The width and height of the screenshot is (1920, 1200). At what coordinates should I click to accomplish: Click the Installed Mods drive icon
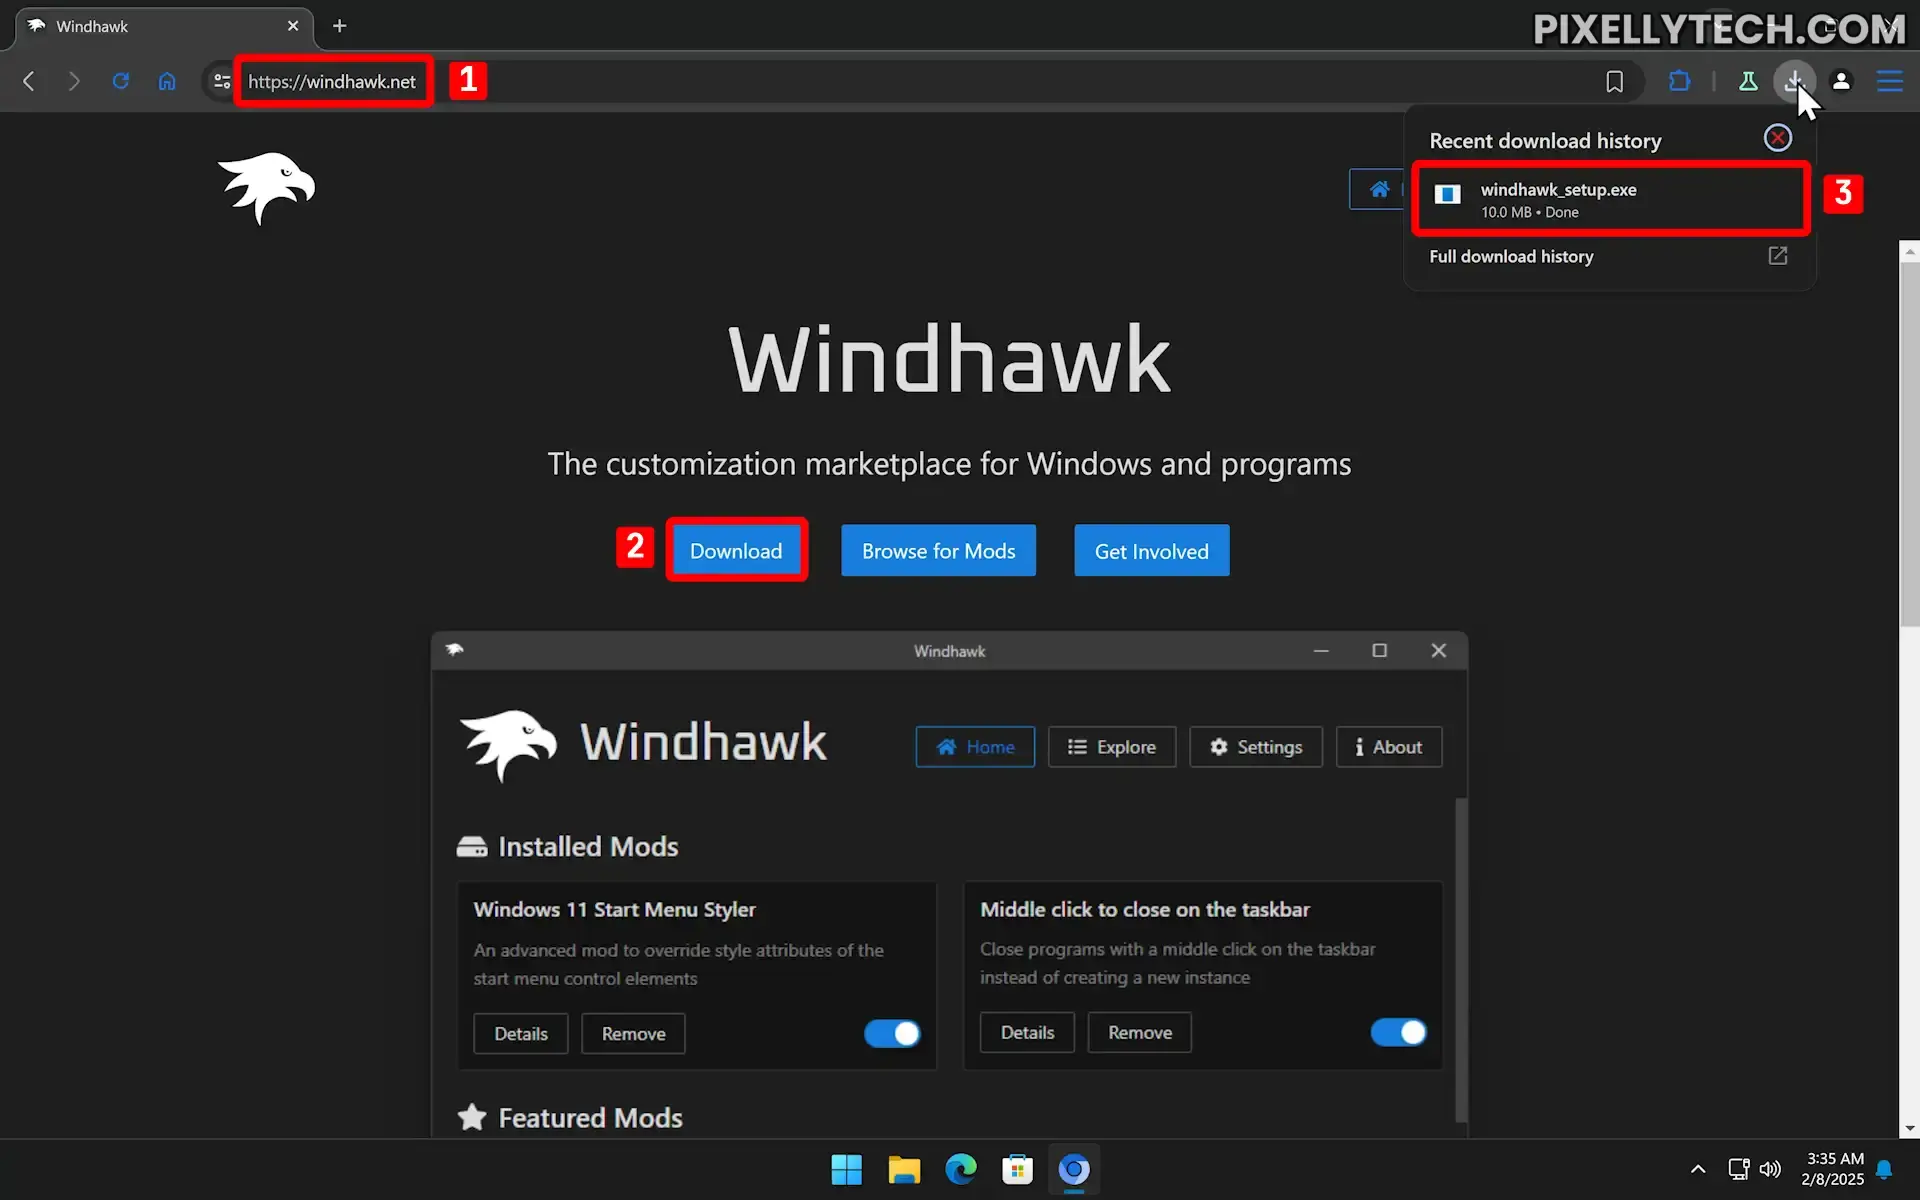[472, 847]
